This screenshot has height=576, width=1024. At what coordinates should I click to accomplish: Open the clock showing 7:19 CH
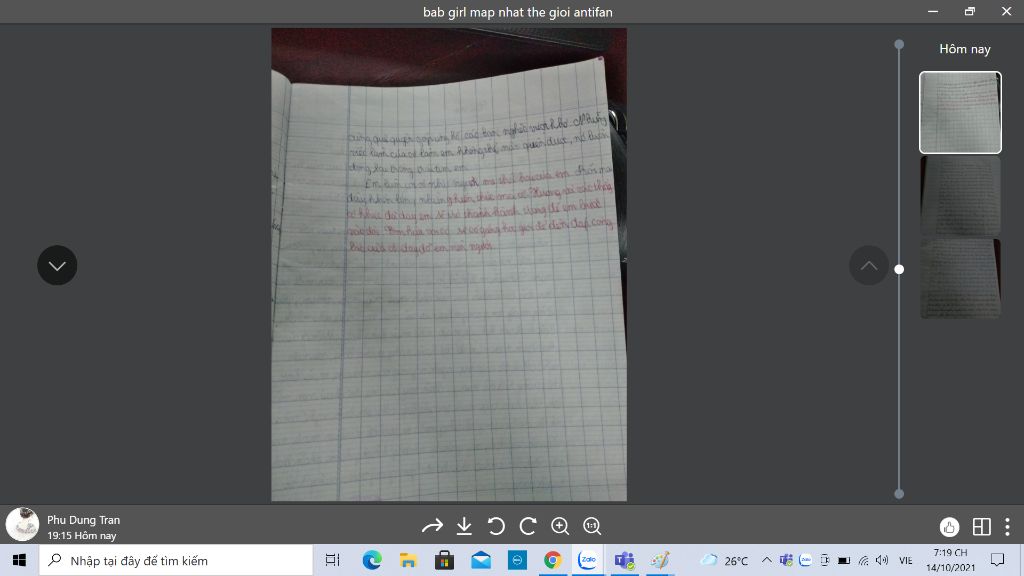[x=950, y=560]
